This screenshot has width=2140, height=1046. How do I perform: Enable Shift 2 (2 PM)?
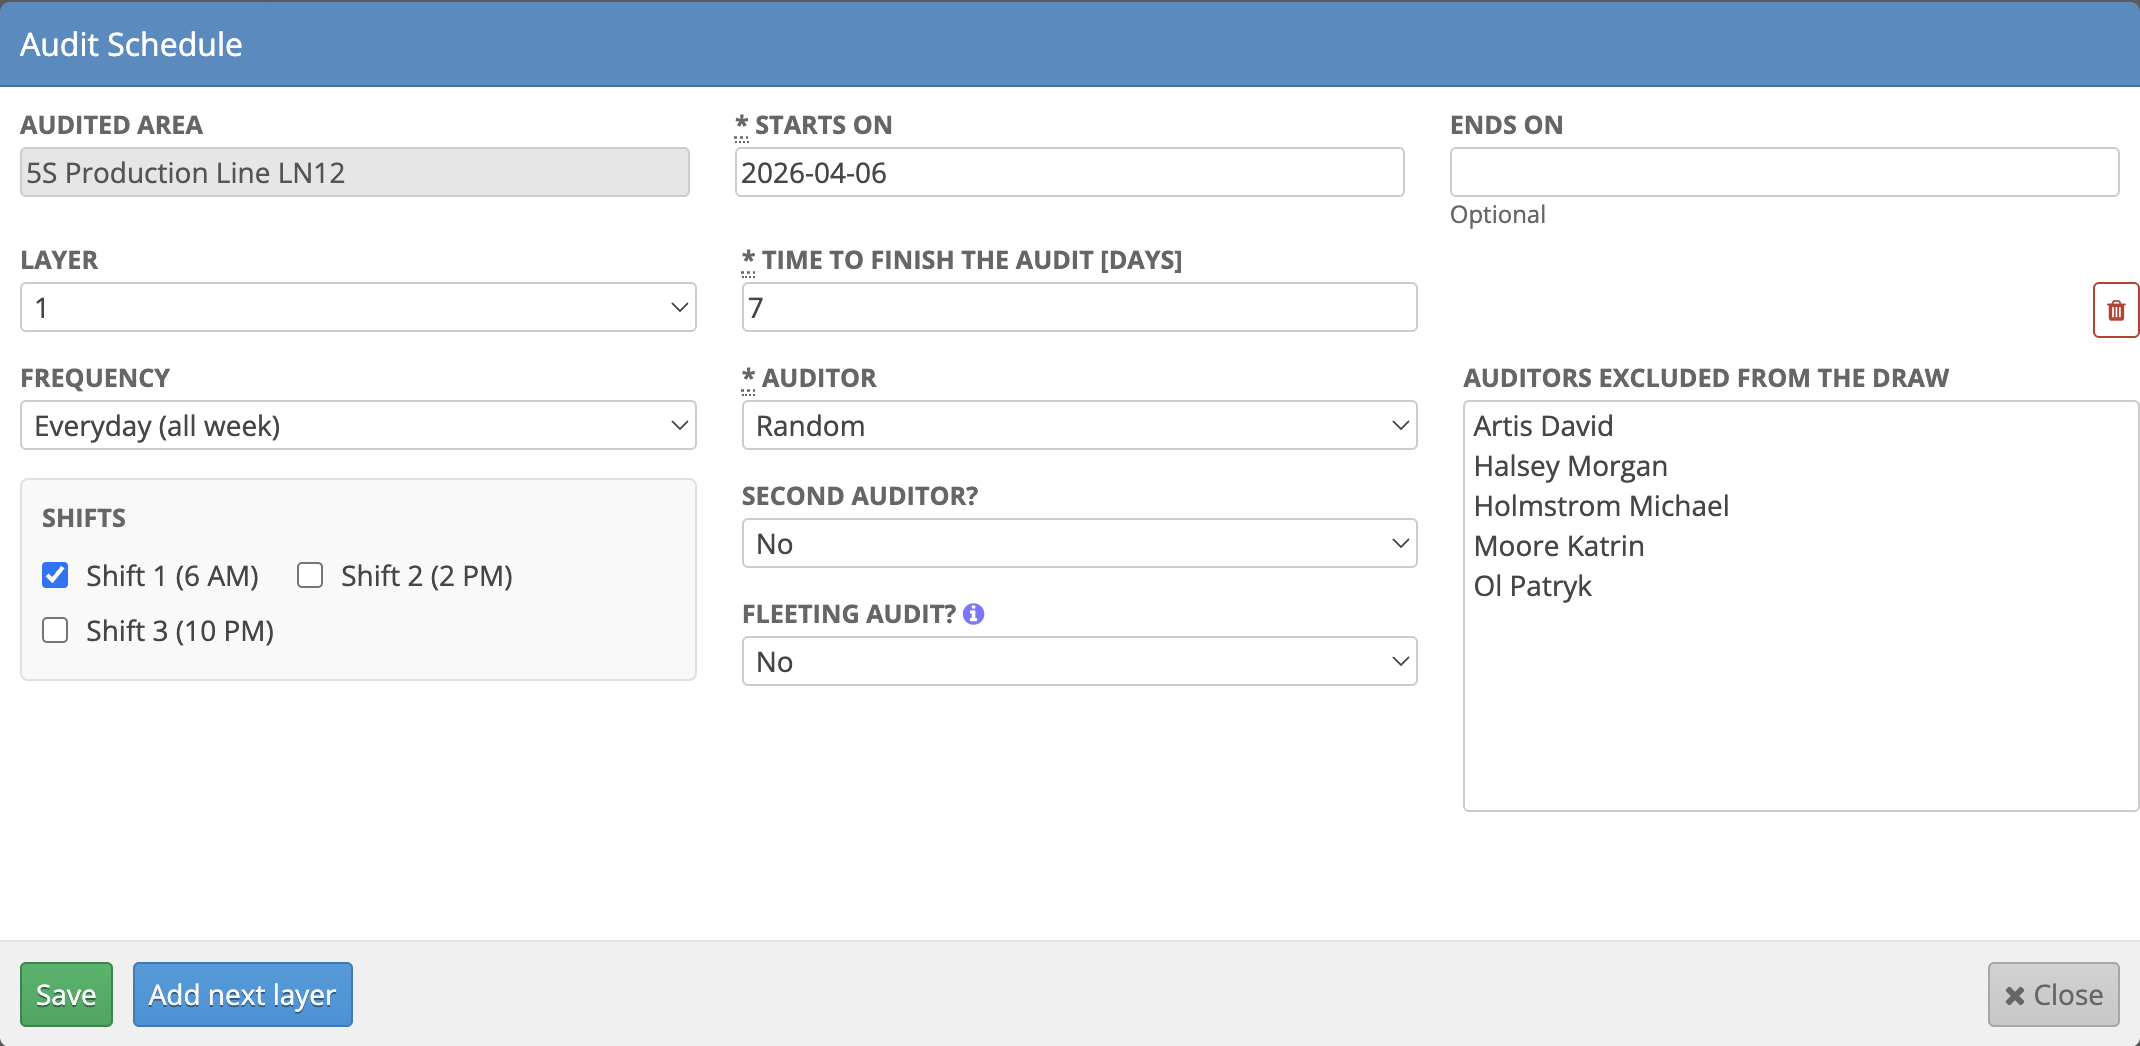point(309,575)
